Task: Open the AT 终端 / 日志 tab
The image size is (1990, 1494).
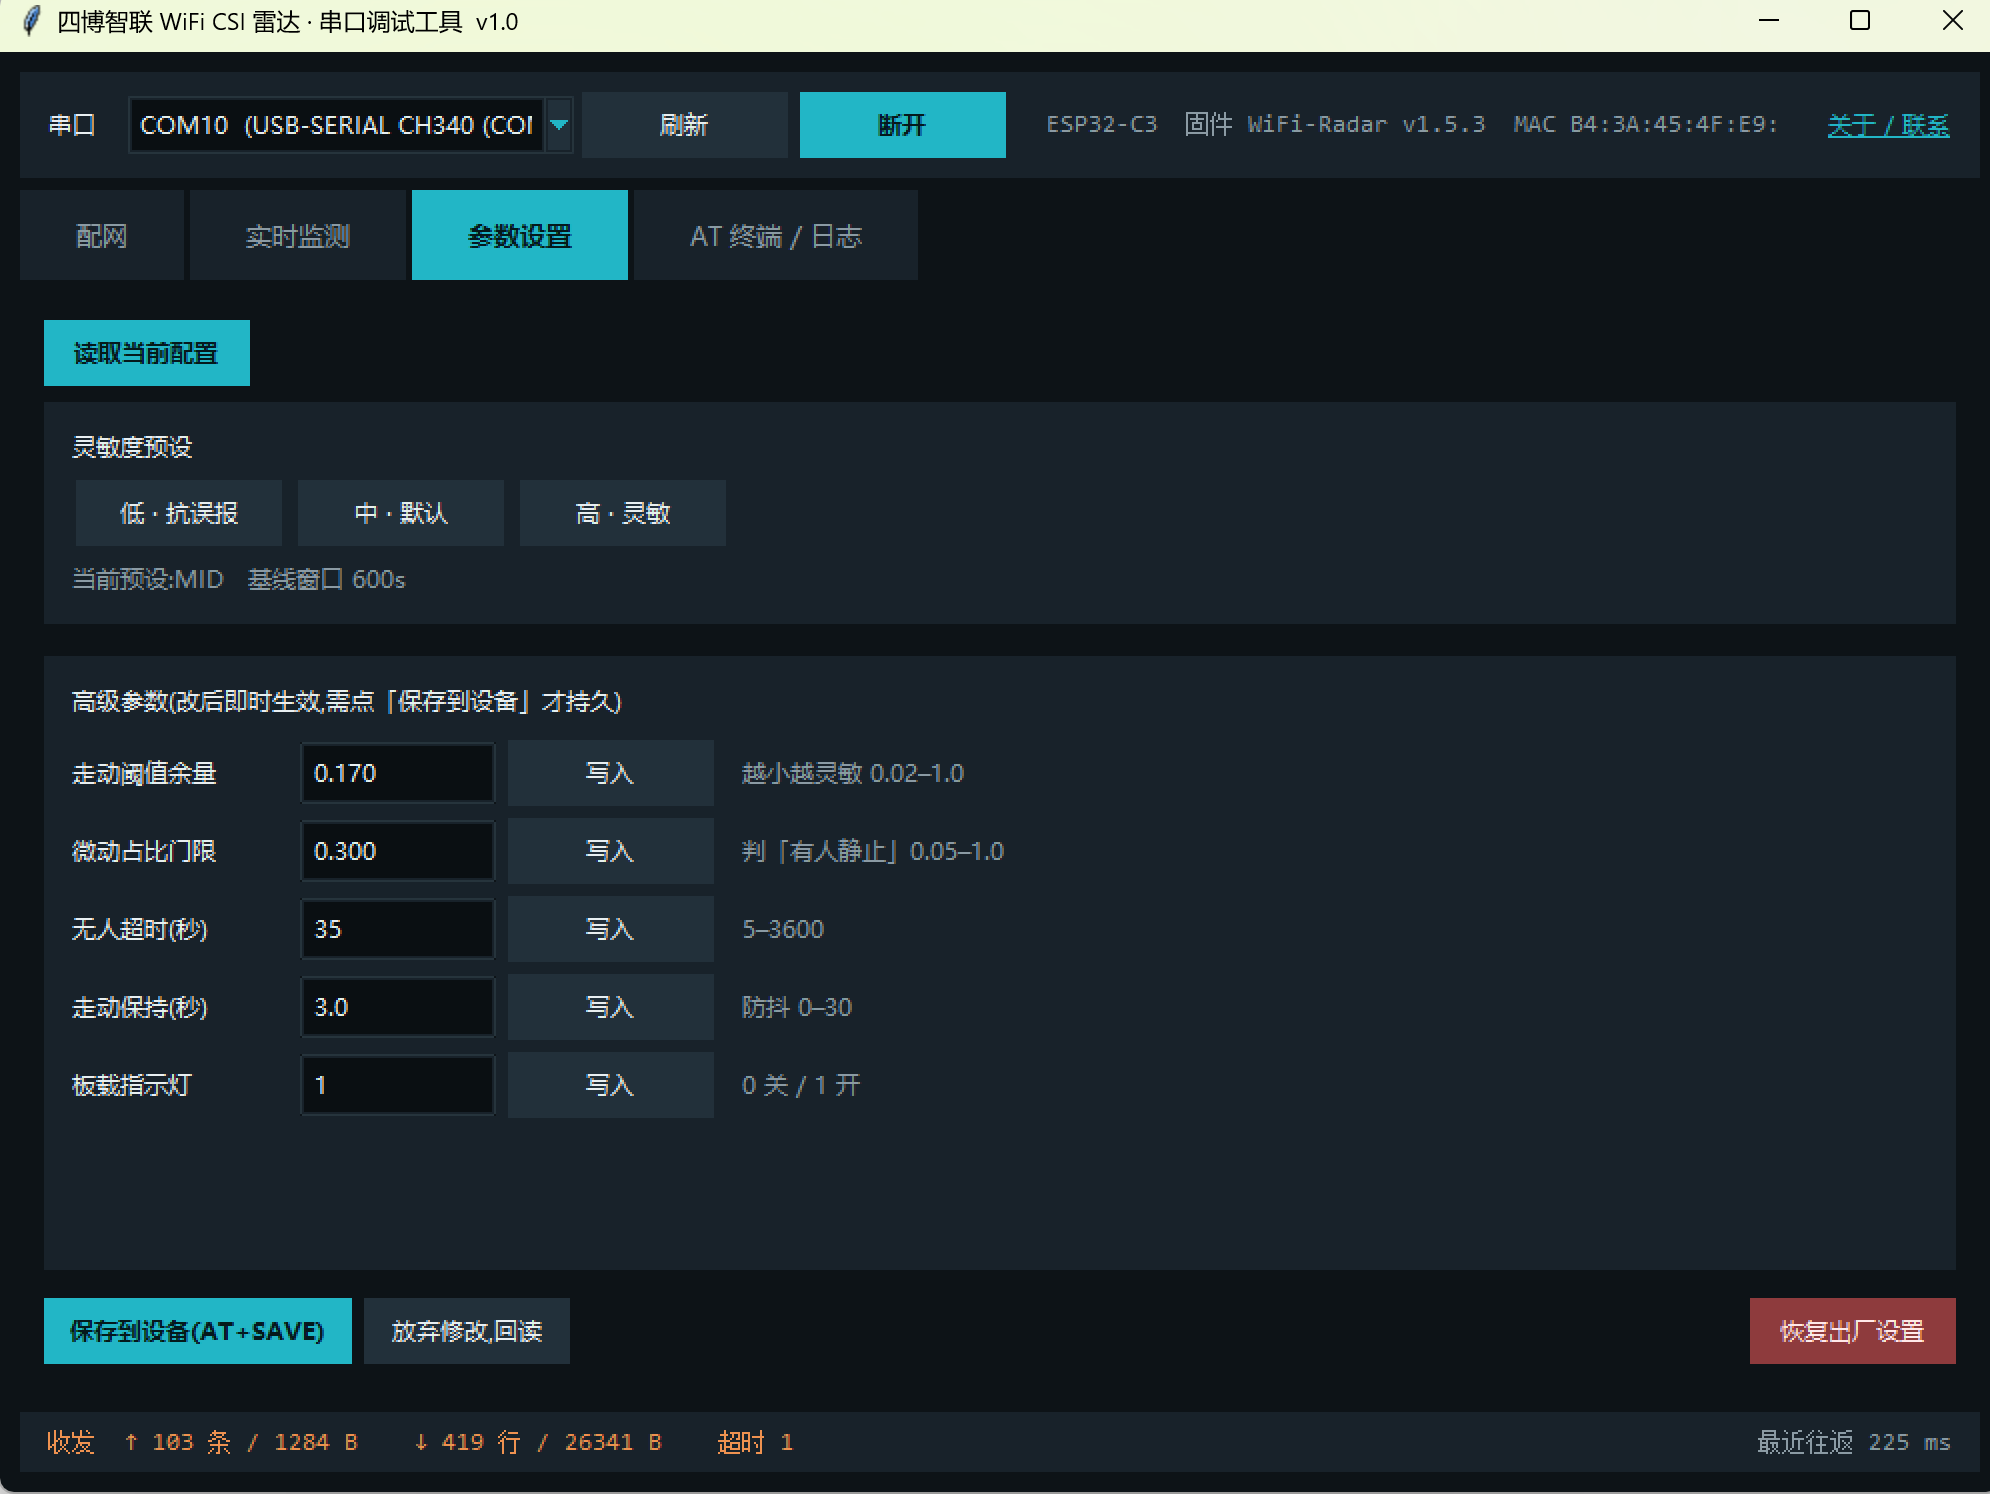Action: pos(775,236)
